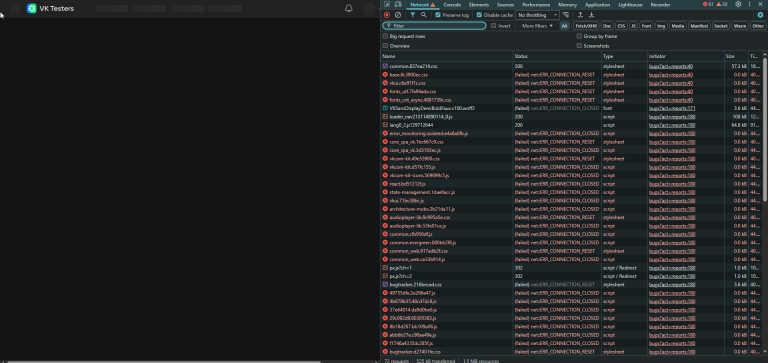
Task: Stop recording network log with red record icon
Action: pyautogui.click(x=387, y=15)
